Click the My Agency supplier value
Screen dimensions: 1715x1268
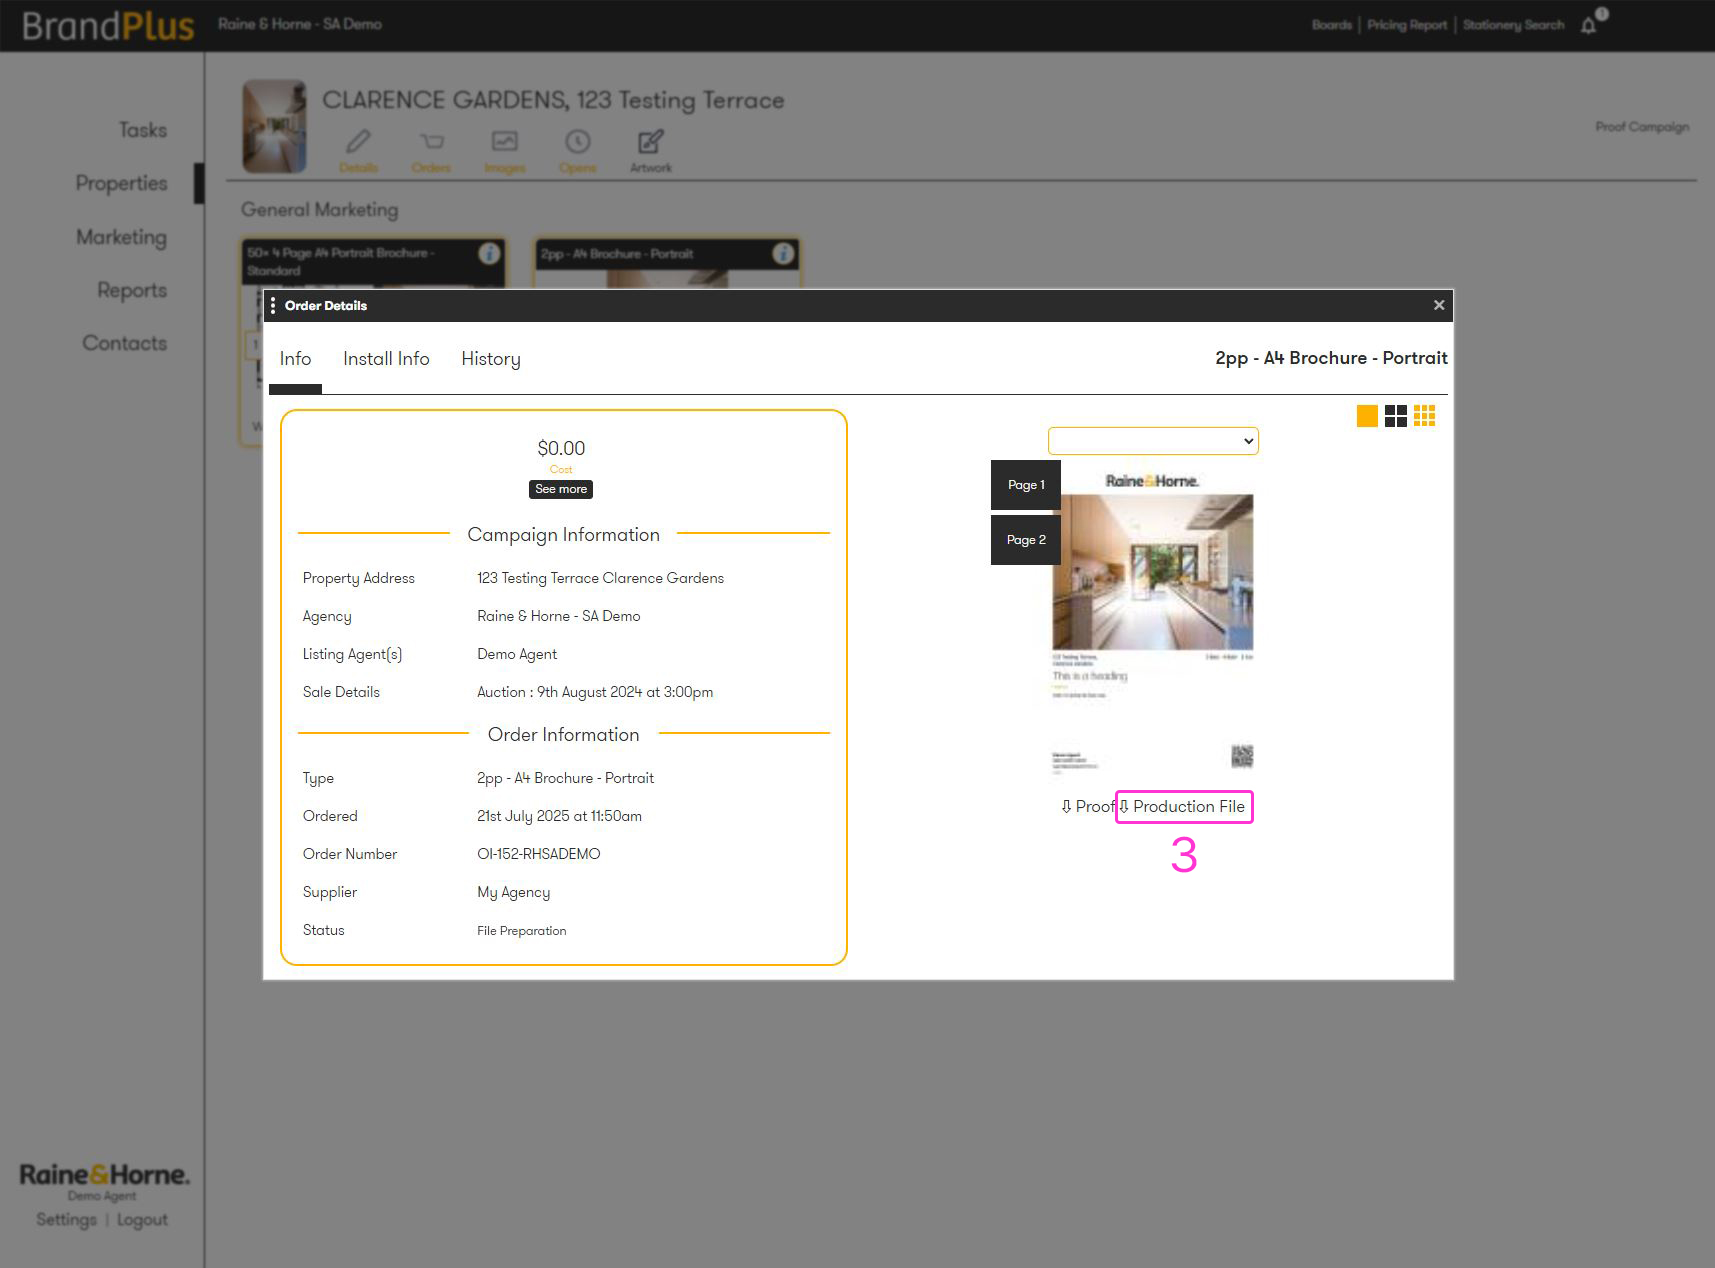click(x=513, y=892)
